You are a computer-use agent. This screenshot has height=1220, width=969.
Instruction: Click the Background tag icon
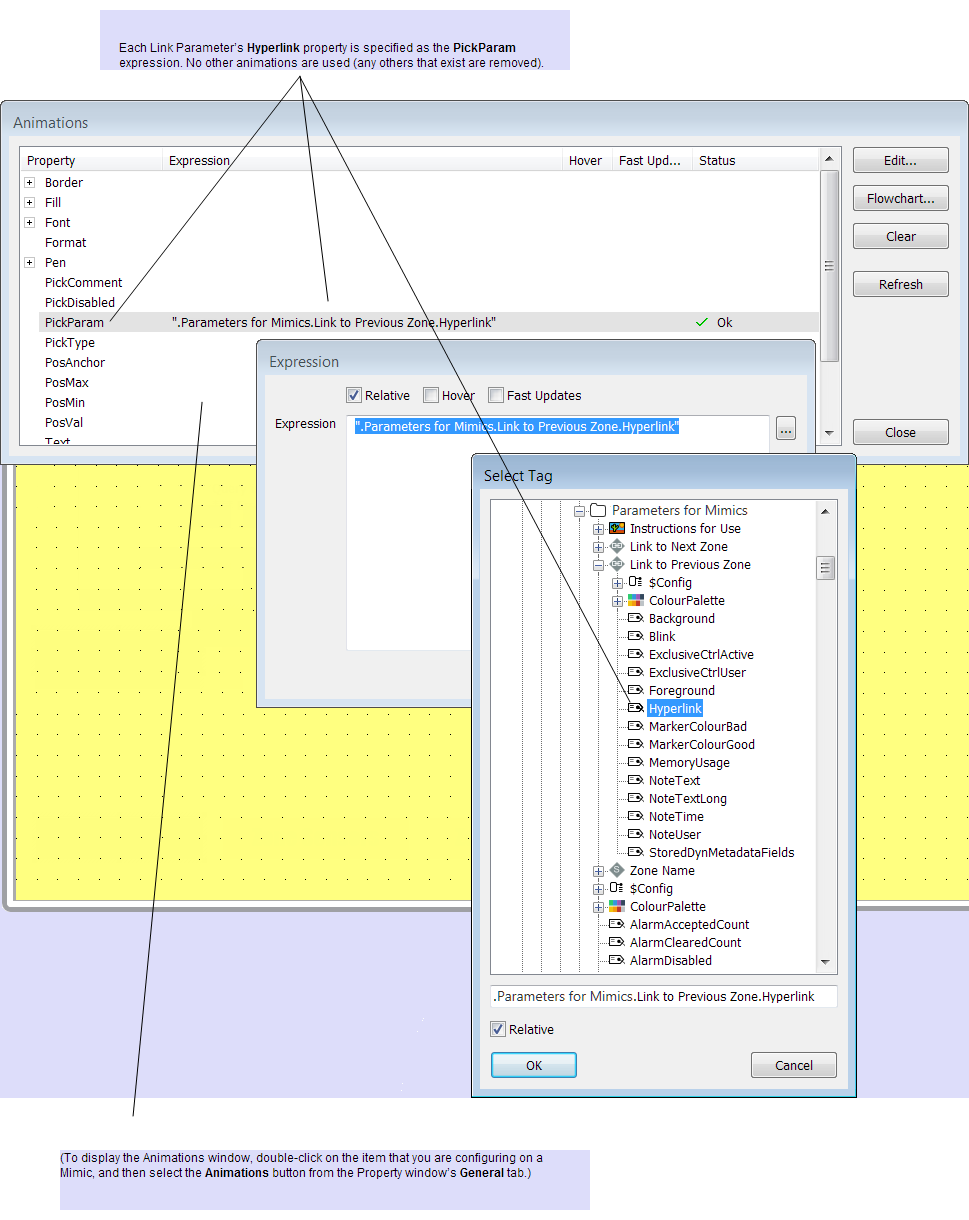pos(633,618)
